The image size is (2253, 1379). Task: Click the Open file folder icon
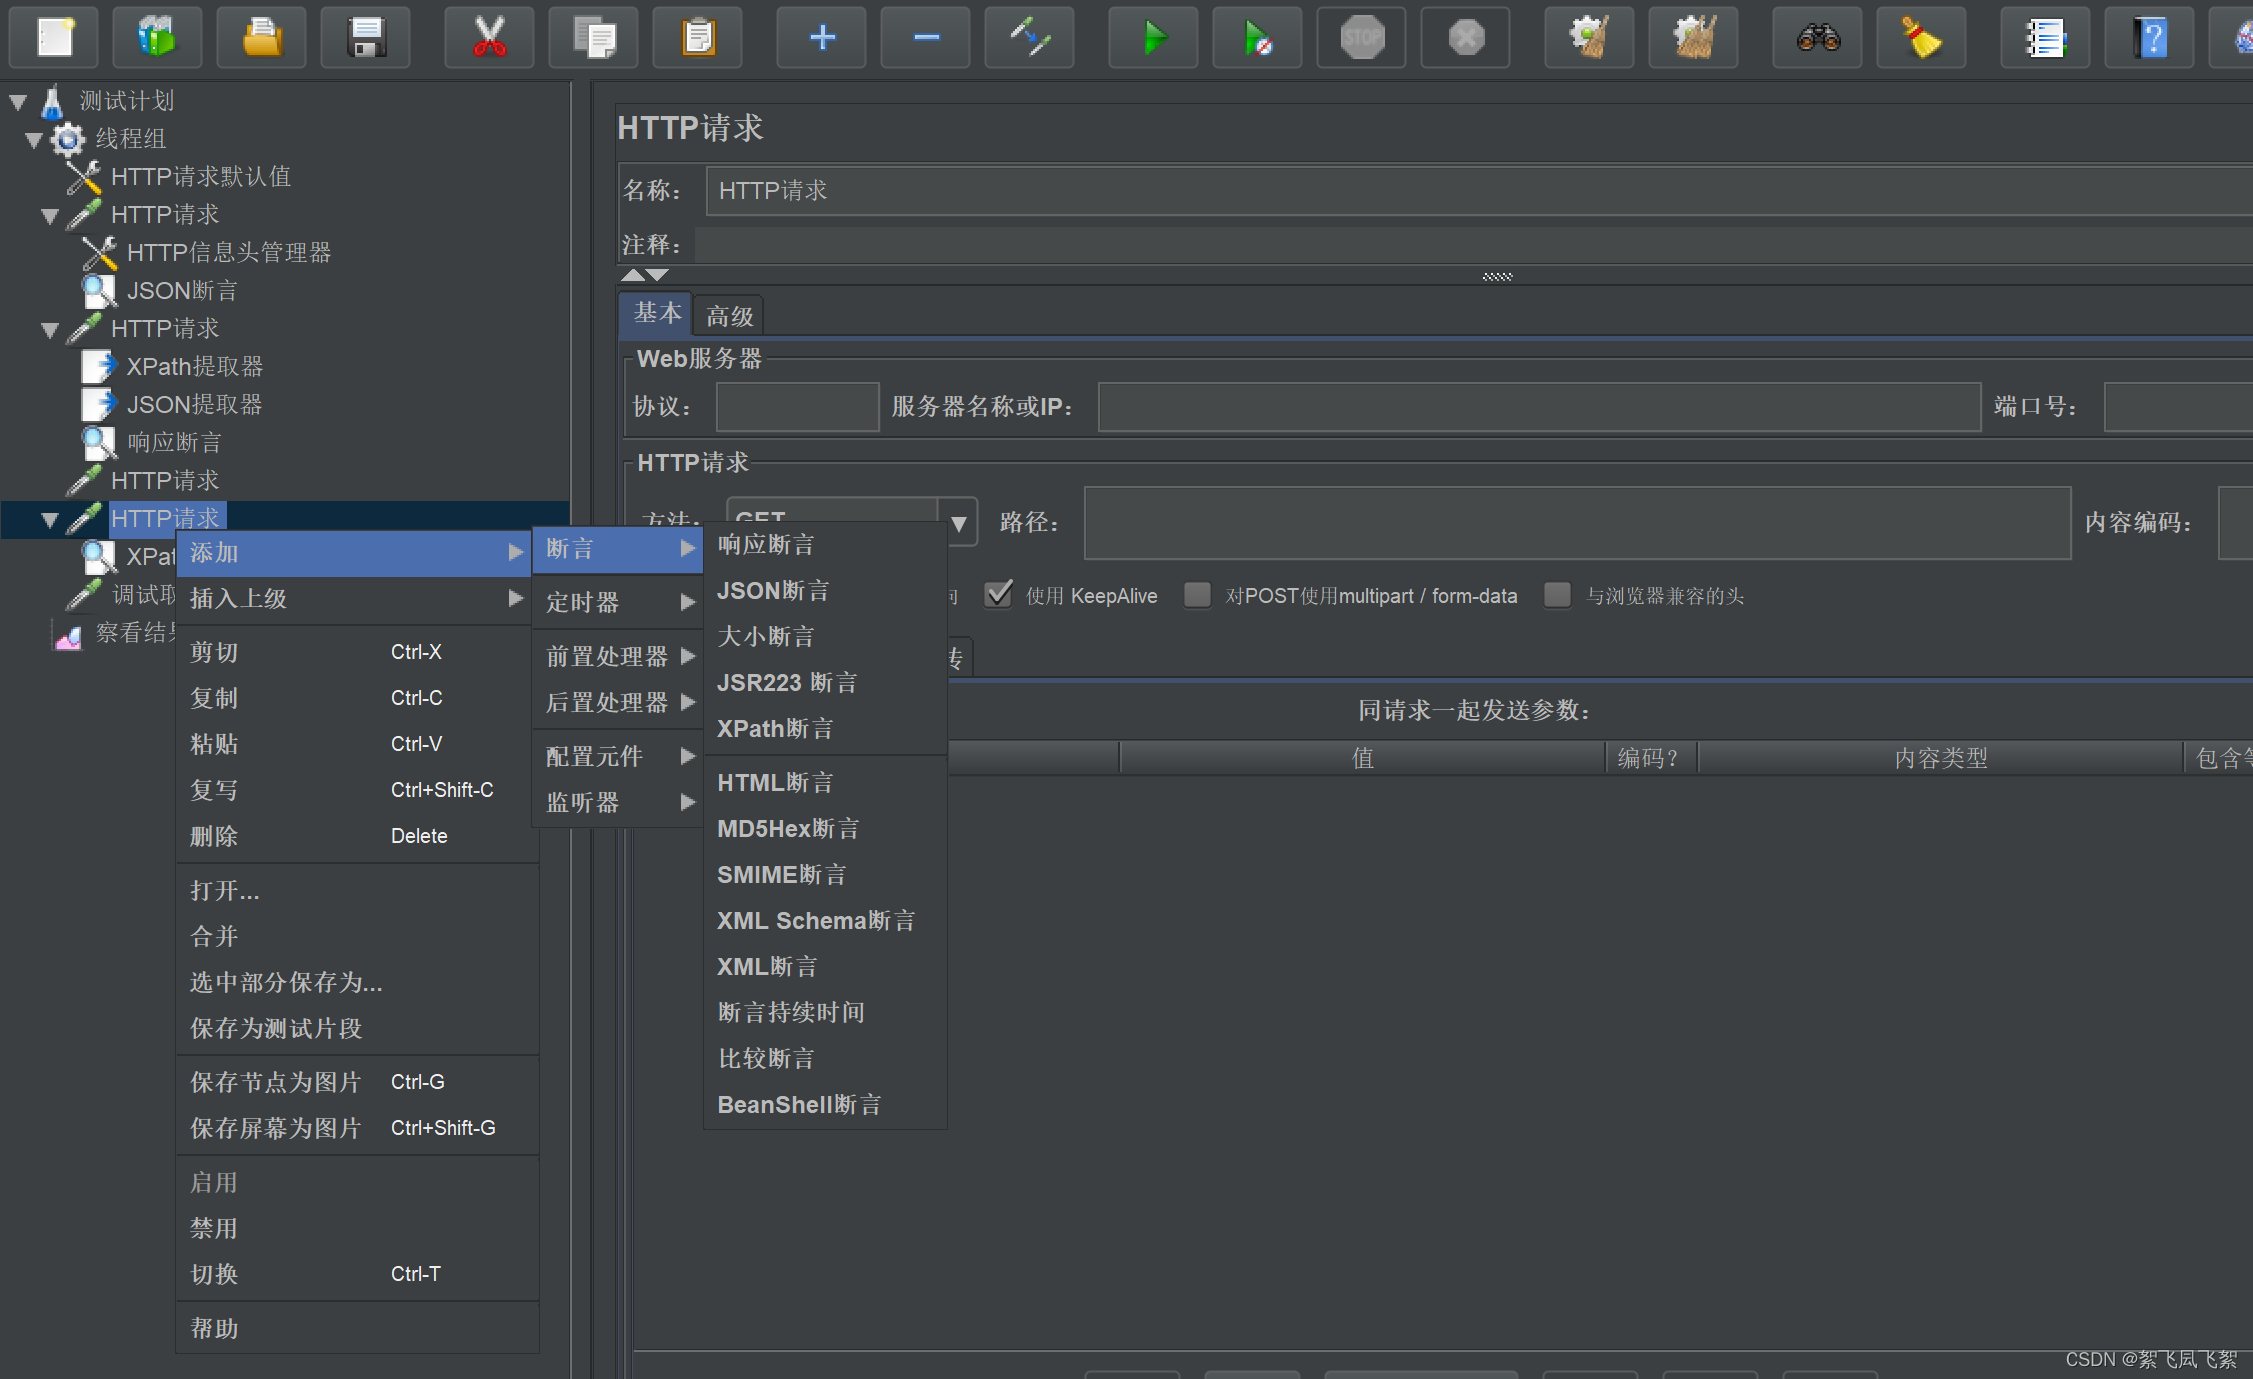262,38
